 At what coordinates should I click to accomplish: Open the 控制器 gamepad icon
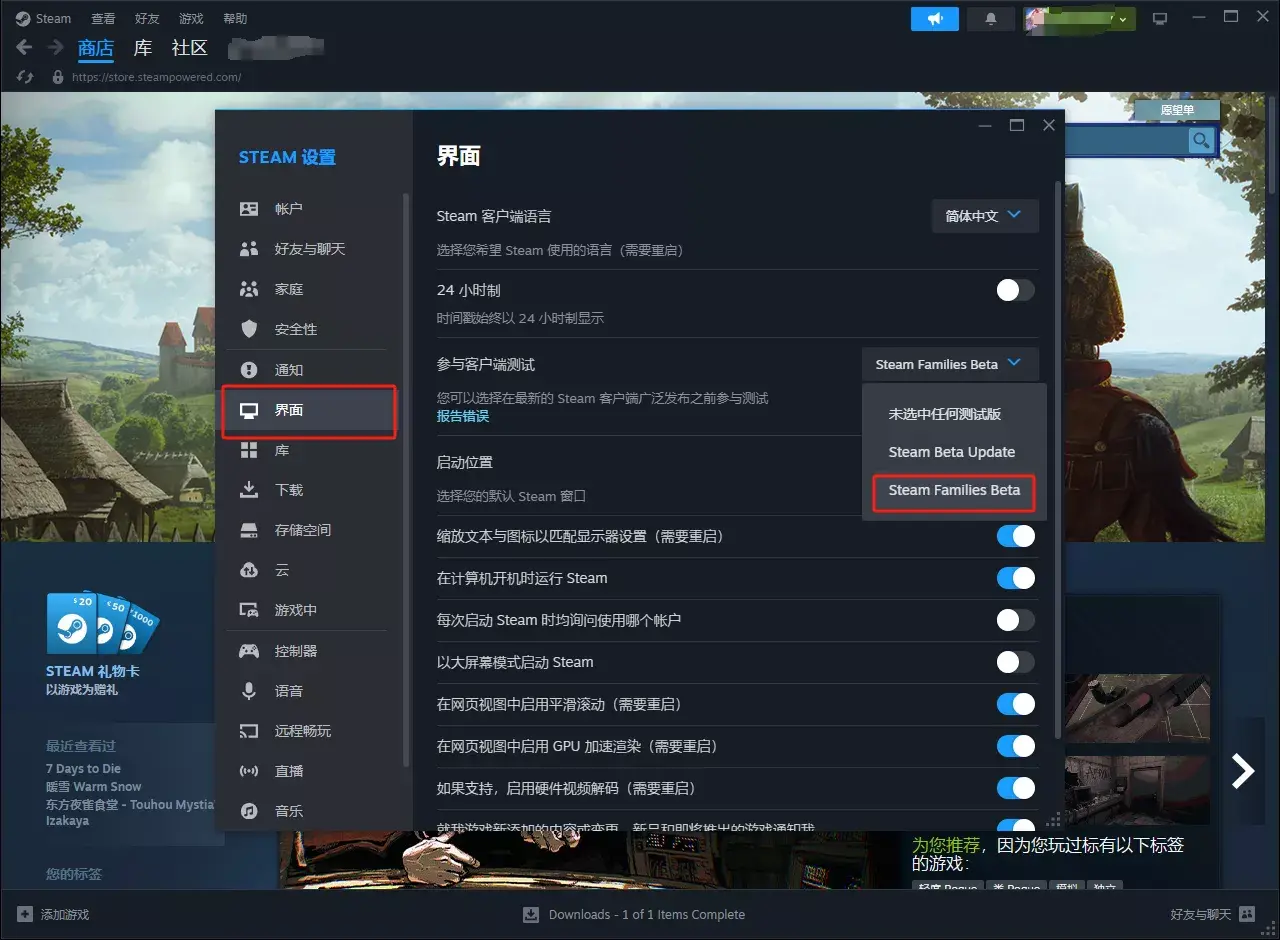click(249, 651)
